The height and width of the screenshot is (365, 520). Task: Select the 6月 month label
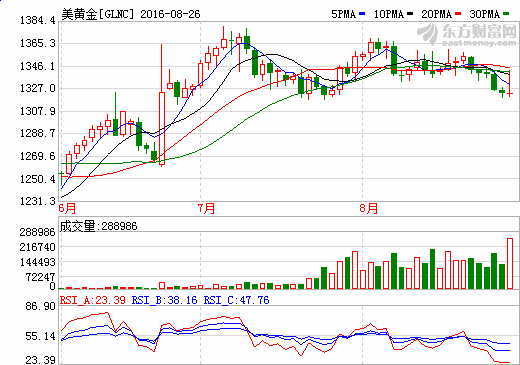click(x=67, y=208)
